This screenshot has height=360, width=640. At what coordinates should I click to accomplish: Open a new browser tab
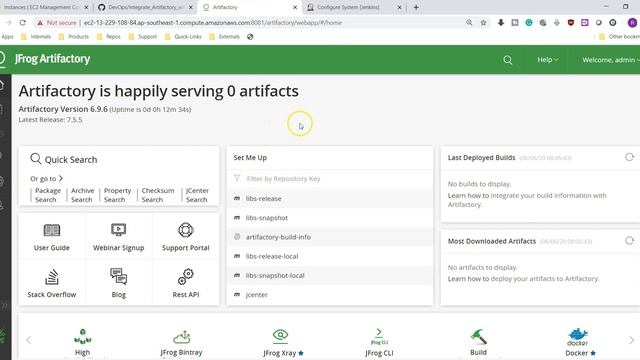click(416, 7)
